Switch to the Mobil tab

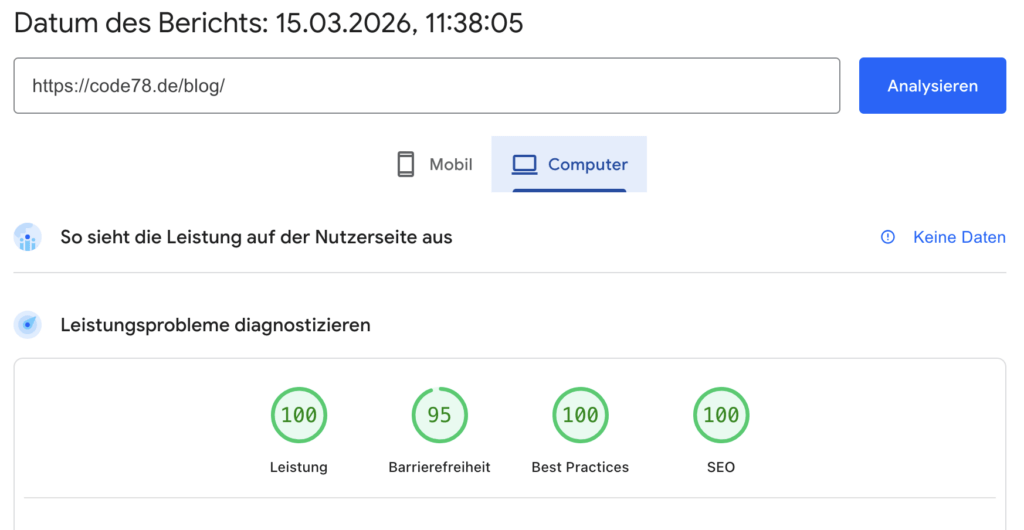(434, 164)
